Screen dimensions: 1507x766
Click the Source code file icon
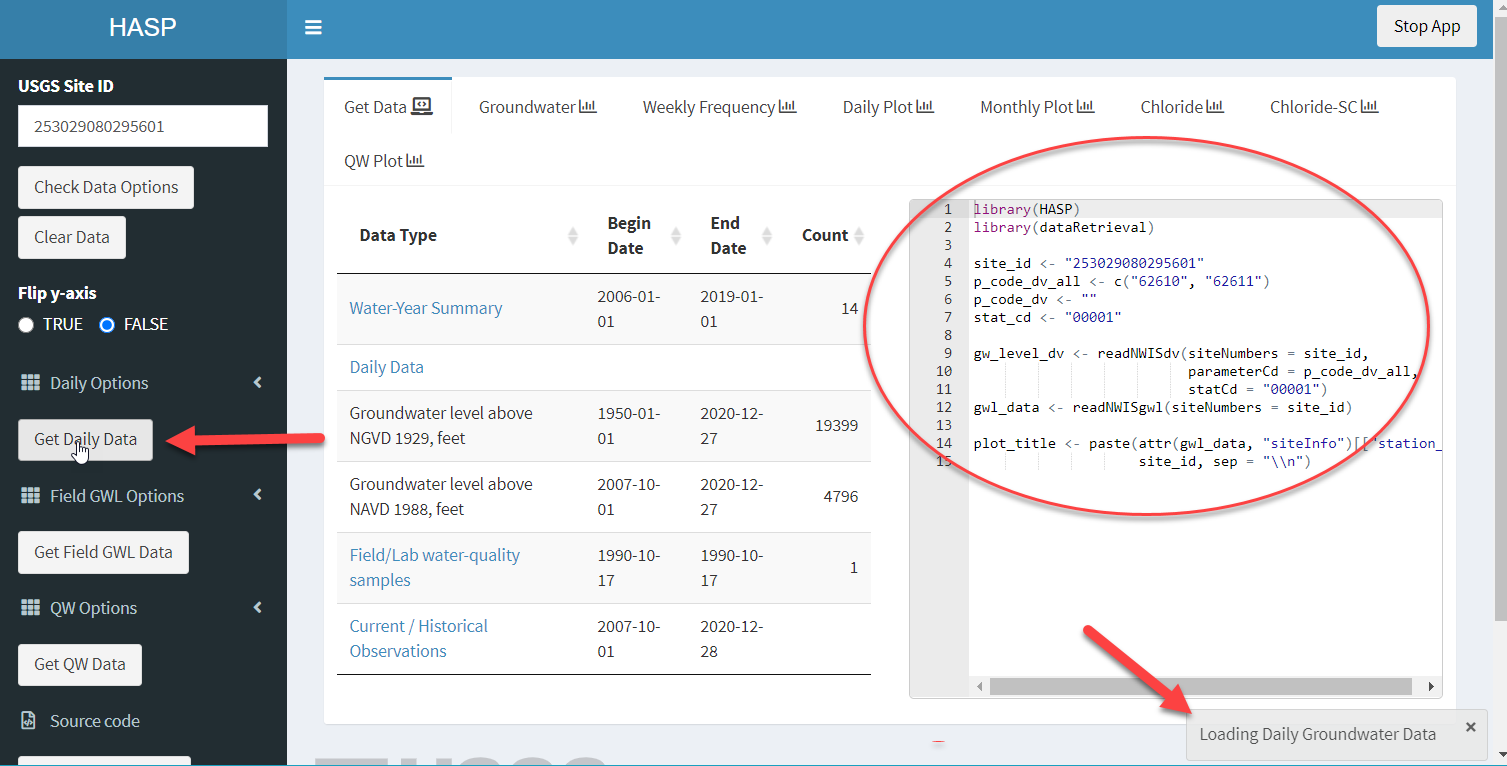pos(29,721)
